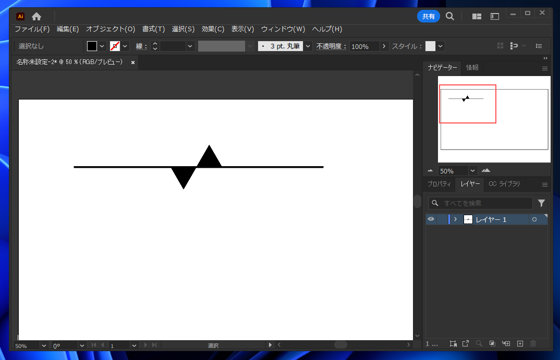Viewport: 560px width, 360px height.
Task: Open the stroke weight dropdown
Action: tap(190, 46)
